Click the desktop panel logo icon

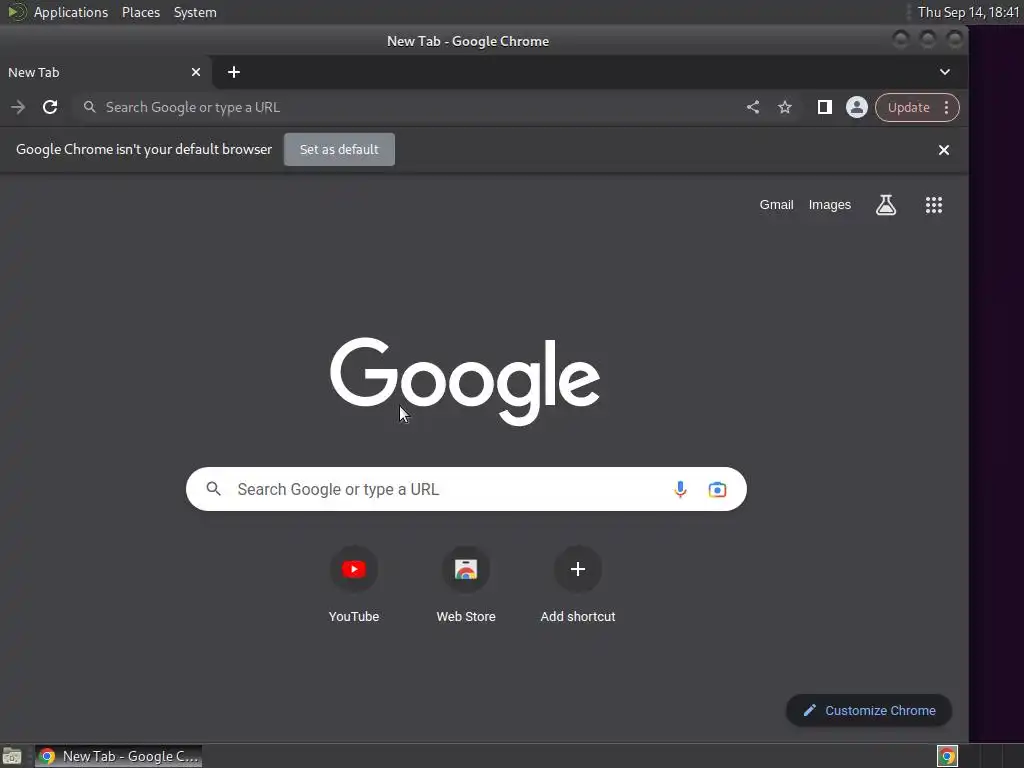point(16,12)
